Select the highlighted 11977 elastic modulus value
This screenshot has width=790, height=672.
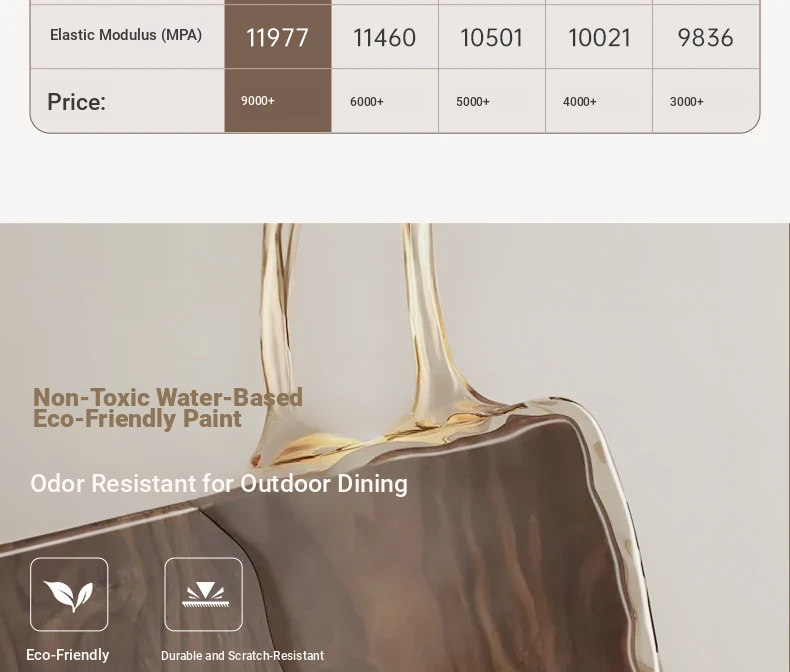[x=277, y=38]
